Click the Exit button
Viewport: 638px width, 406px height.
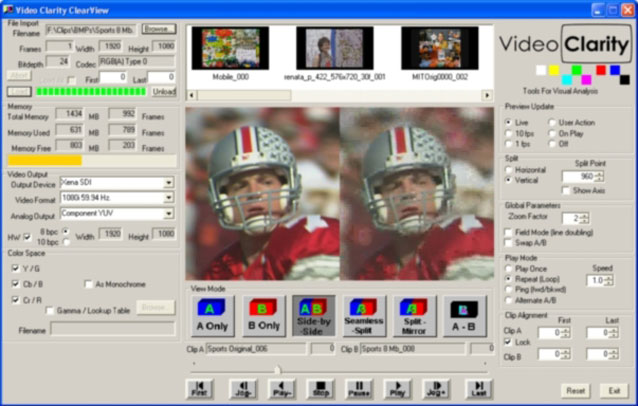pyautogui.click(x=614, y=391)
